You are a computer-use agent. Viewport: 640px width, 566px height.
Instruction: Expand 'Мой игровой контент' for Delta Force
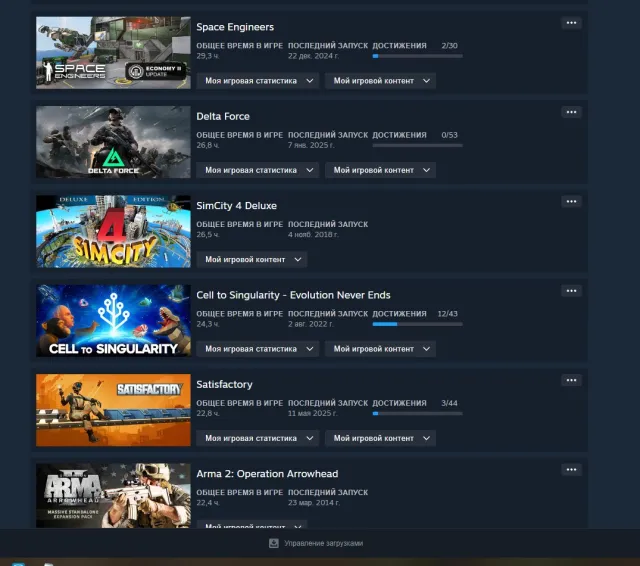[380, 170]
